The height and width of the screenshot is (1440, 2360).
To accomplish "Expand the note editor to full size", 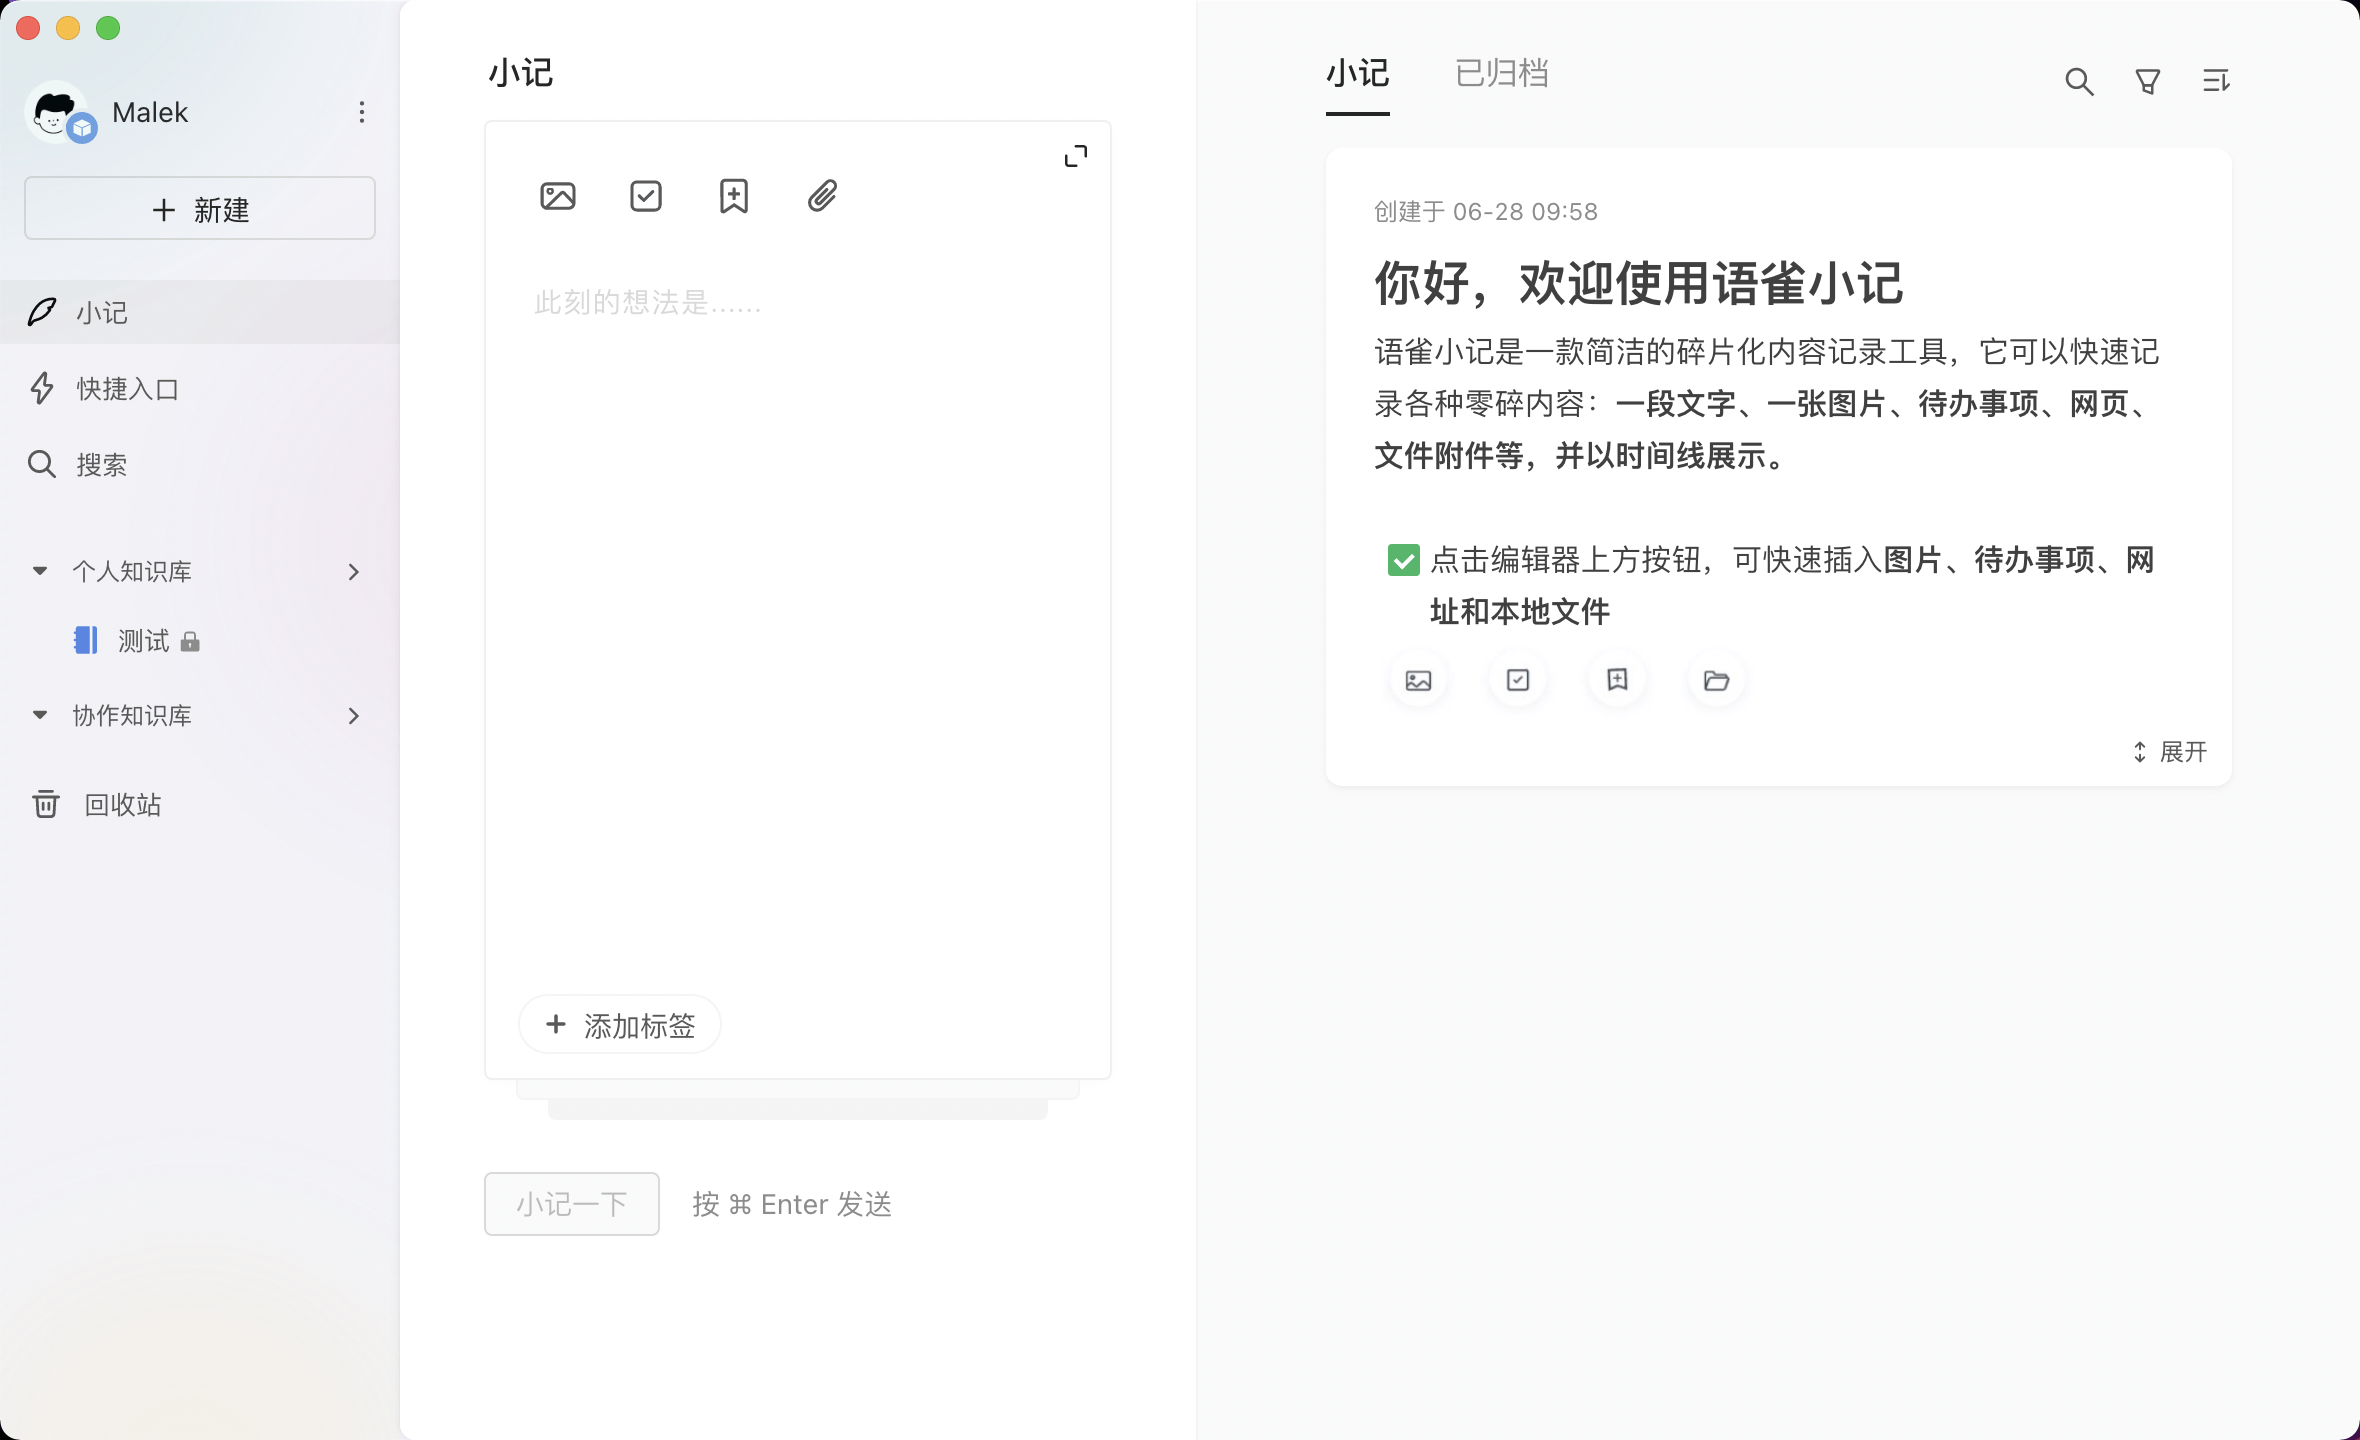I will pyautogui.click(x=1076, y=156).
